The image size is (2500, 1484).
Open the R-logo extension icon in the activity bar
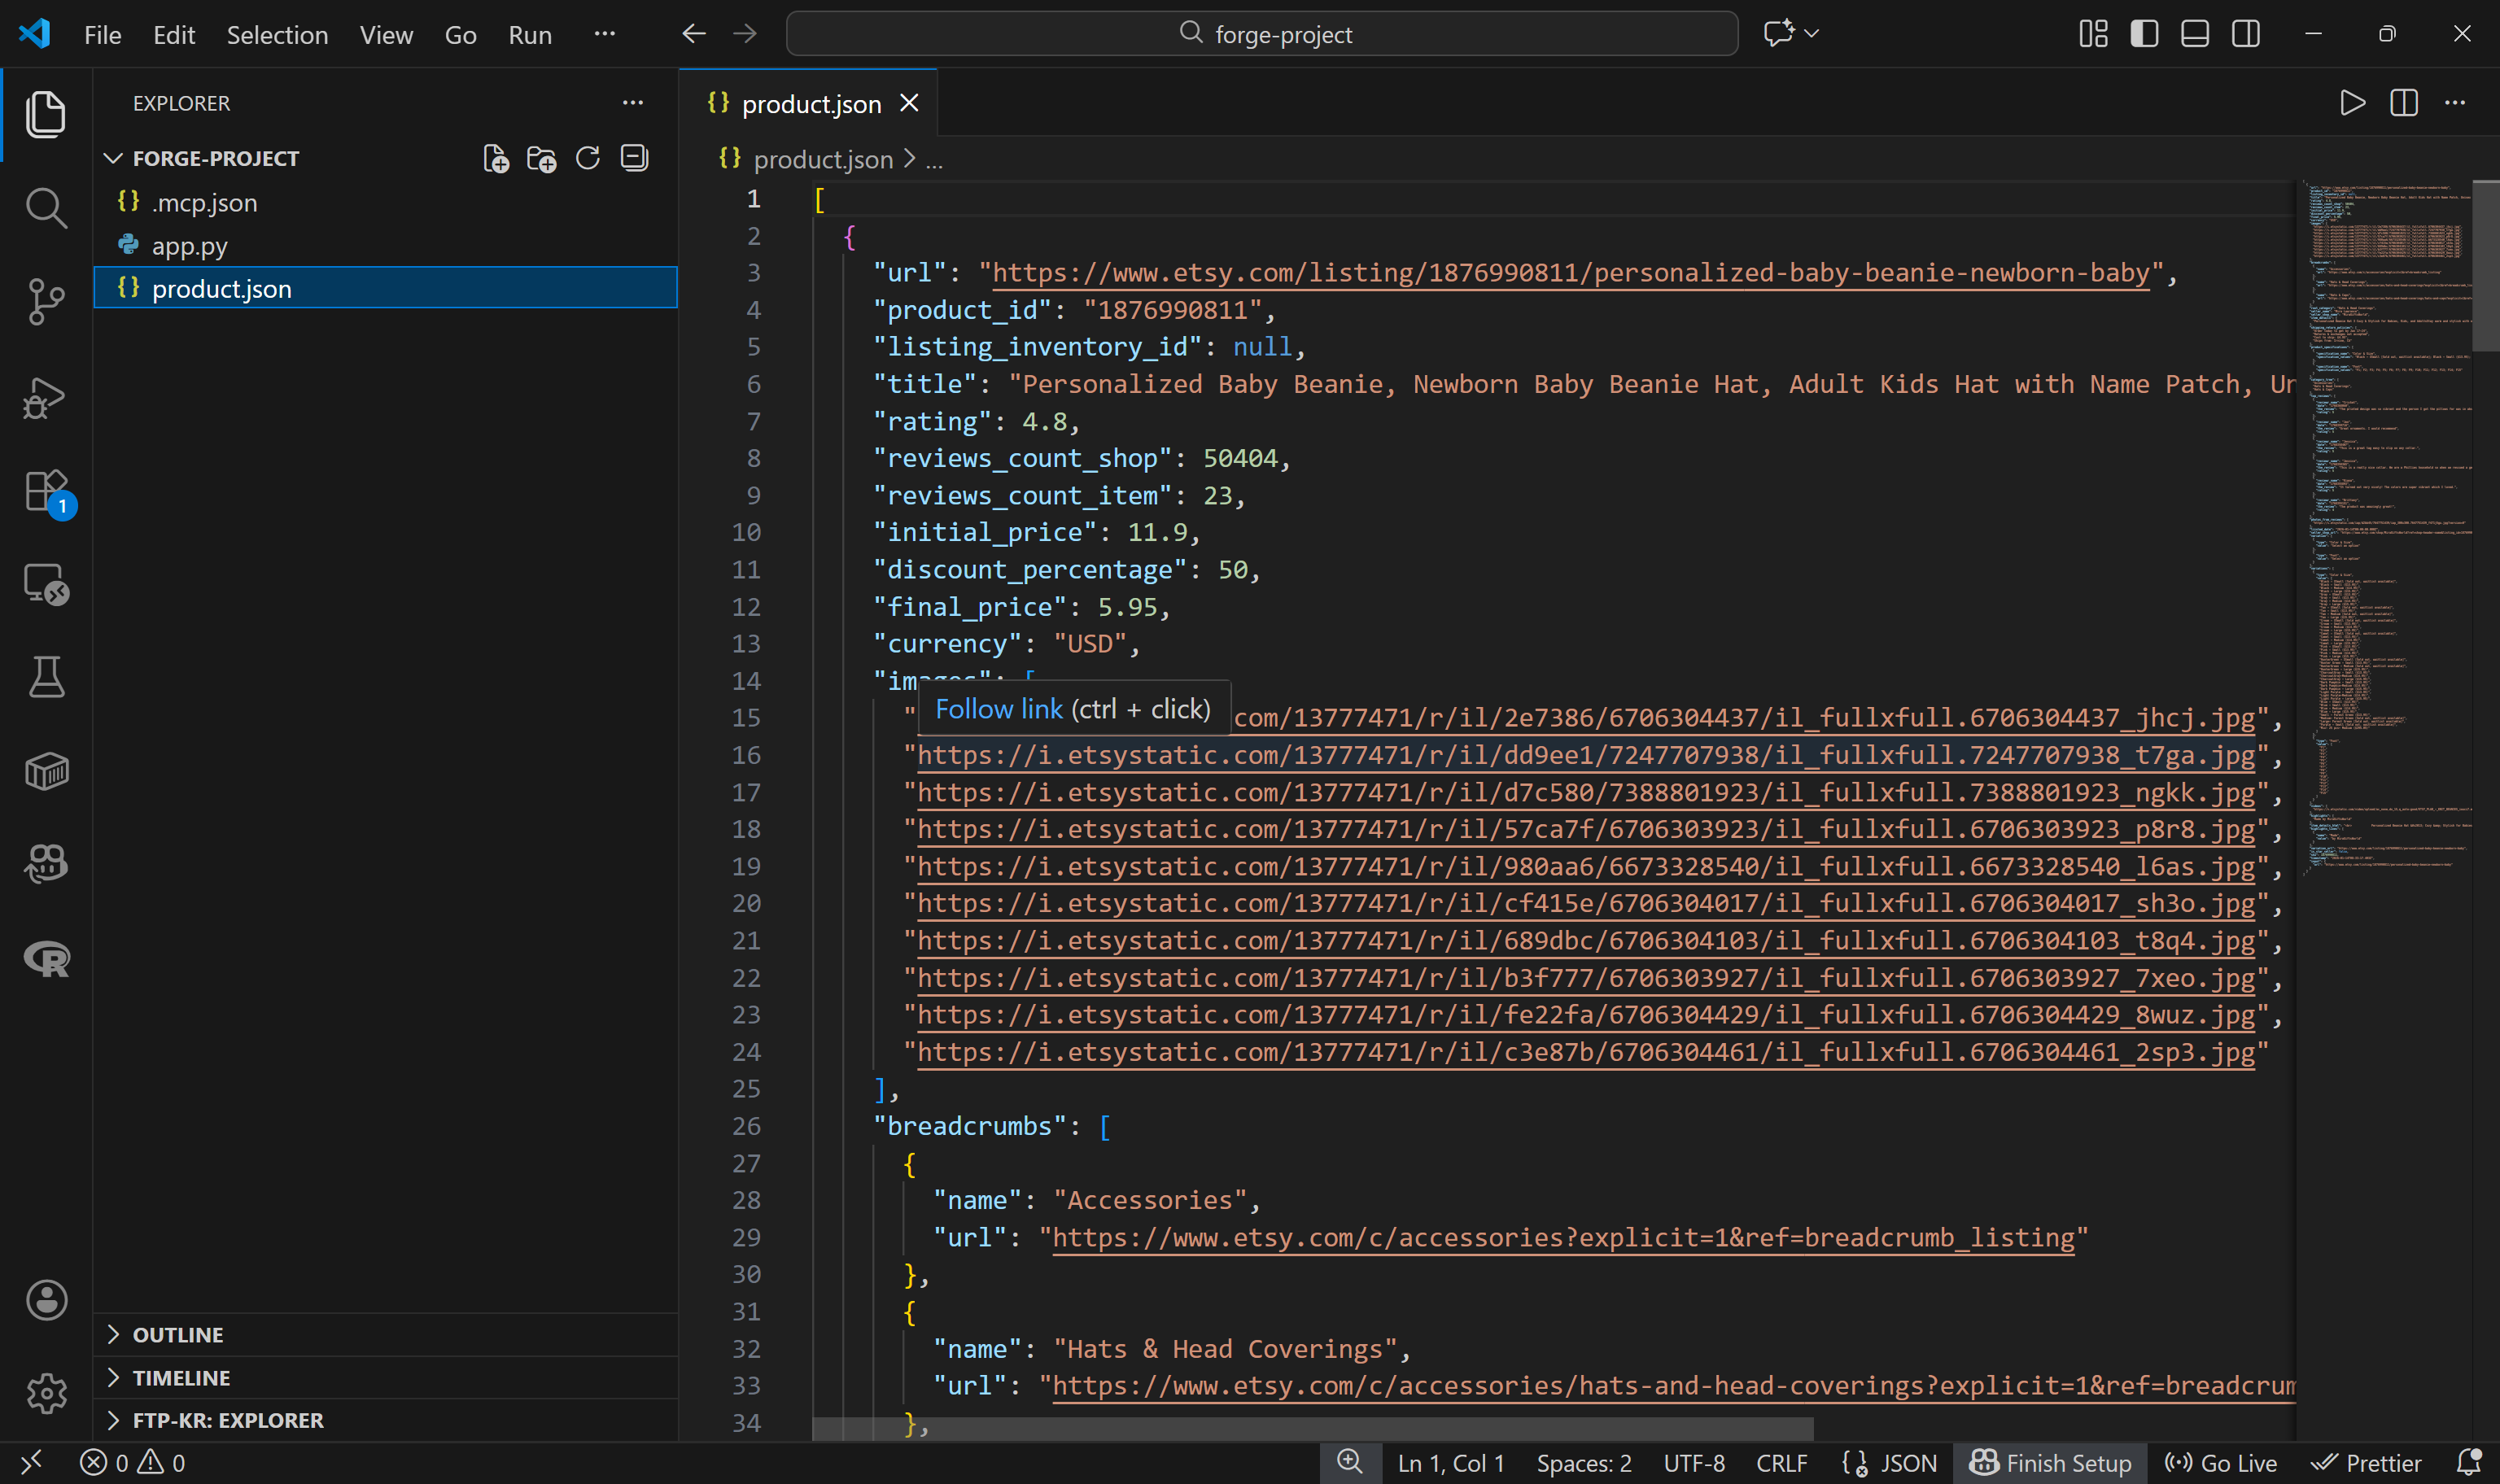(x=46, y=959)
